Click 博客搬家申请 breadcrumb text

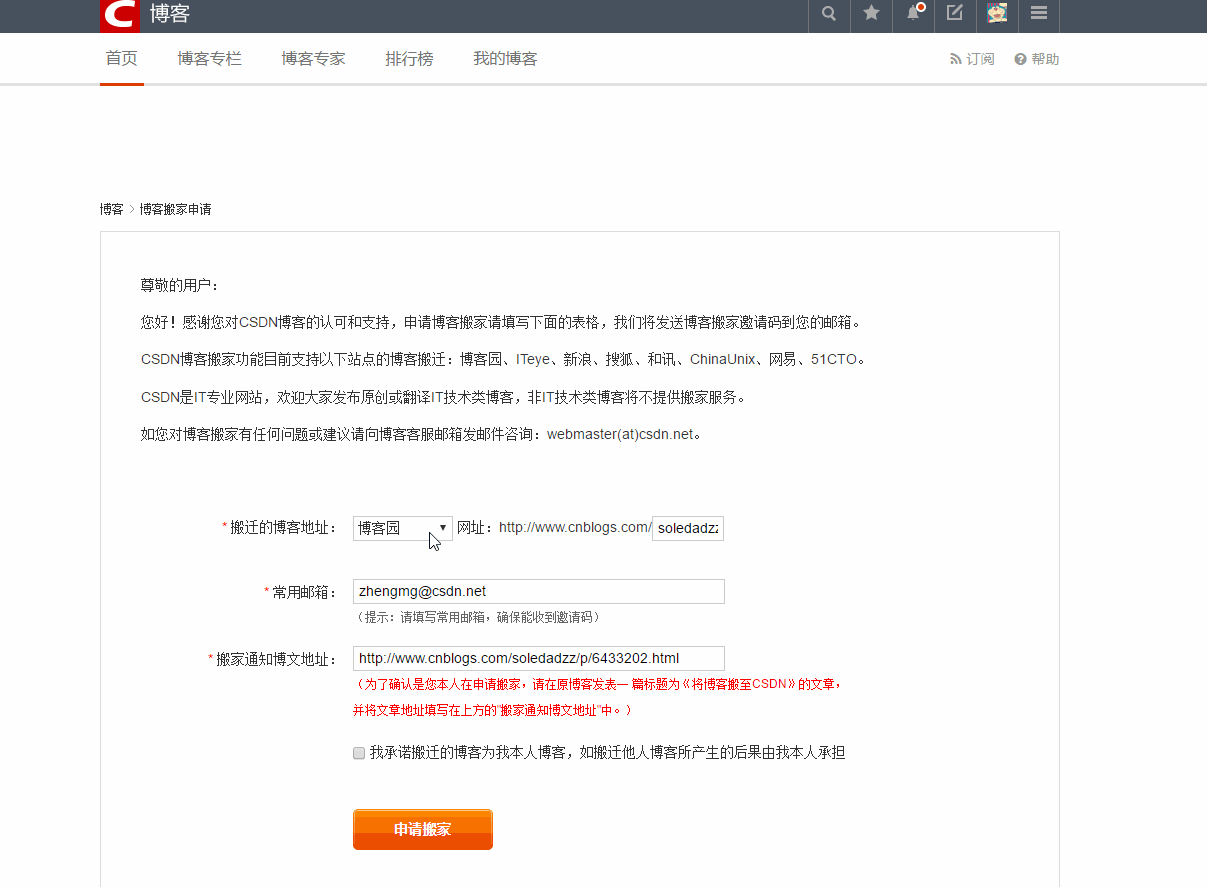coord(175,209)
